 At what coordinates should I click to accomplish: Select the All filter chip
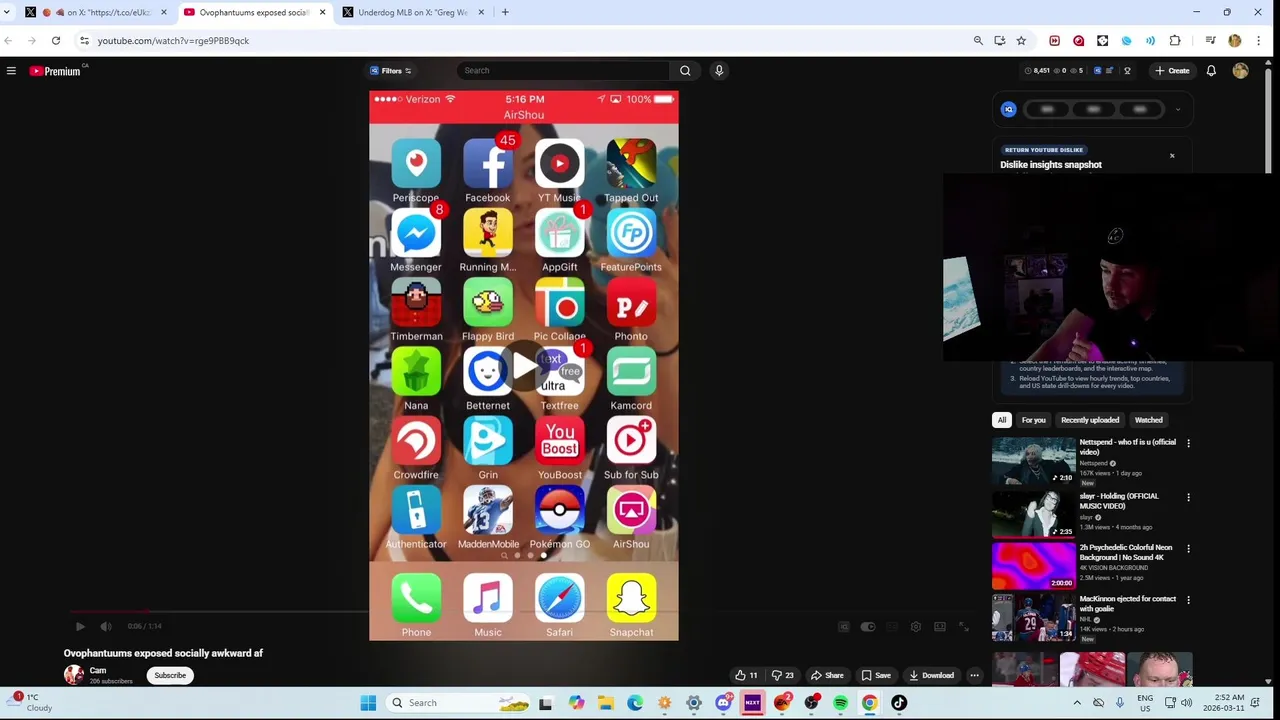pyautogui.click(x=1002, y=420)
